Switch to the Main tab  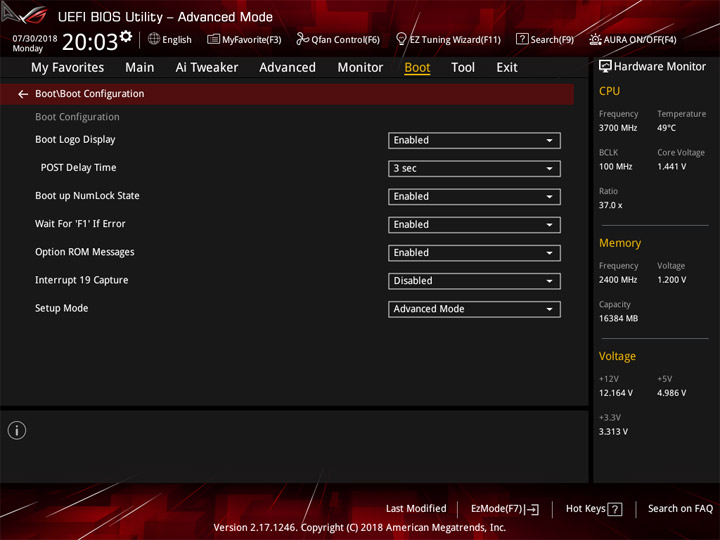coord(140,68)
